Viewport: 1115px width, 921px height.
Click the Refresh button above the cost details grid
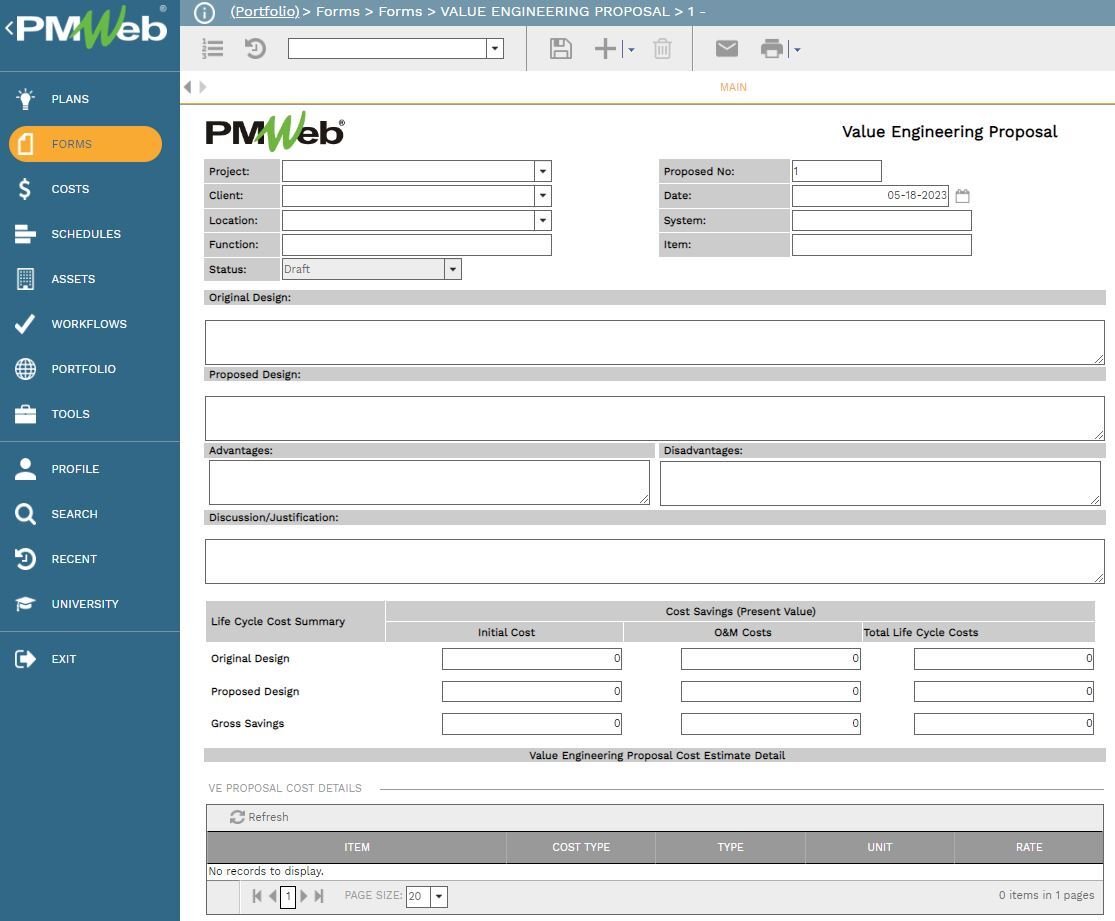point(258,817)
